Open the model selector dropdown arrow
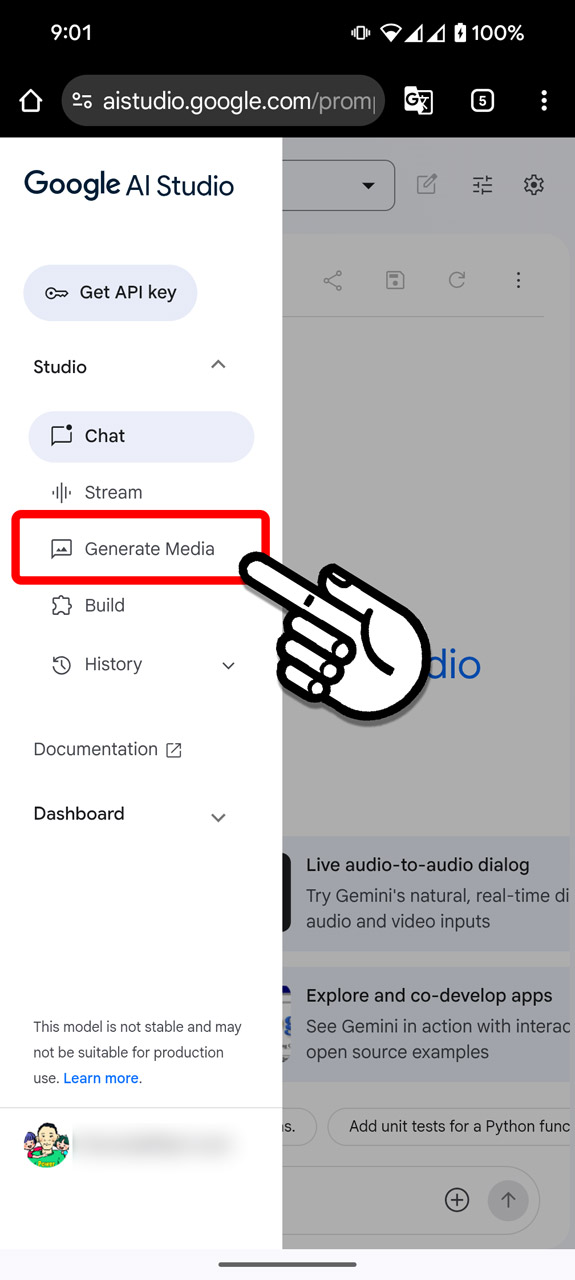Image resolution: width=575 pixels, height=1280 pixels. click(x=368, y=185)
